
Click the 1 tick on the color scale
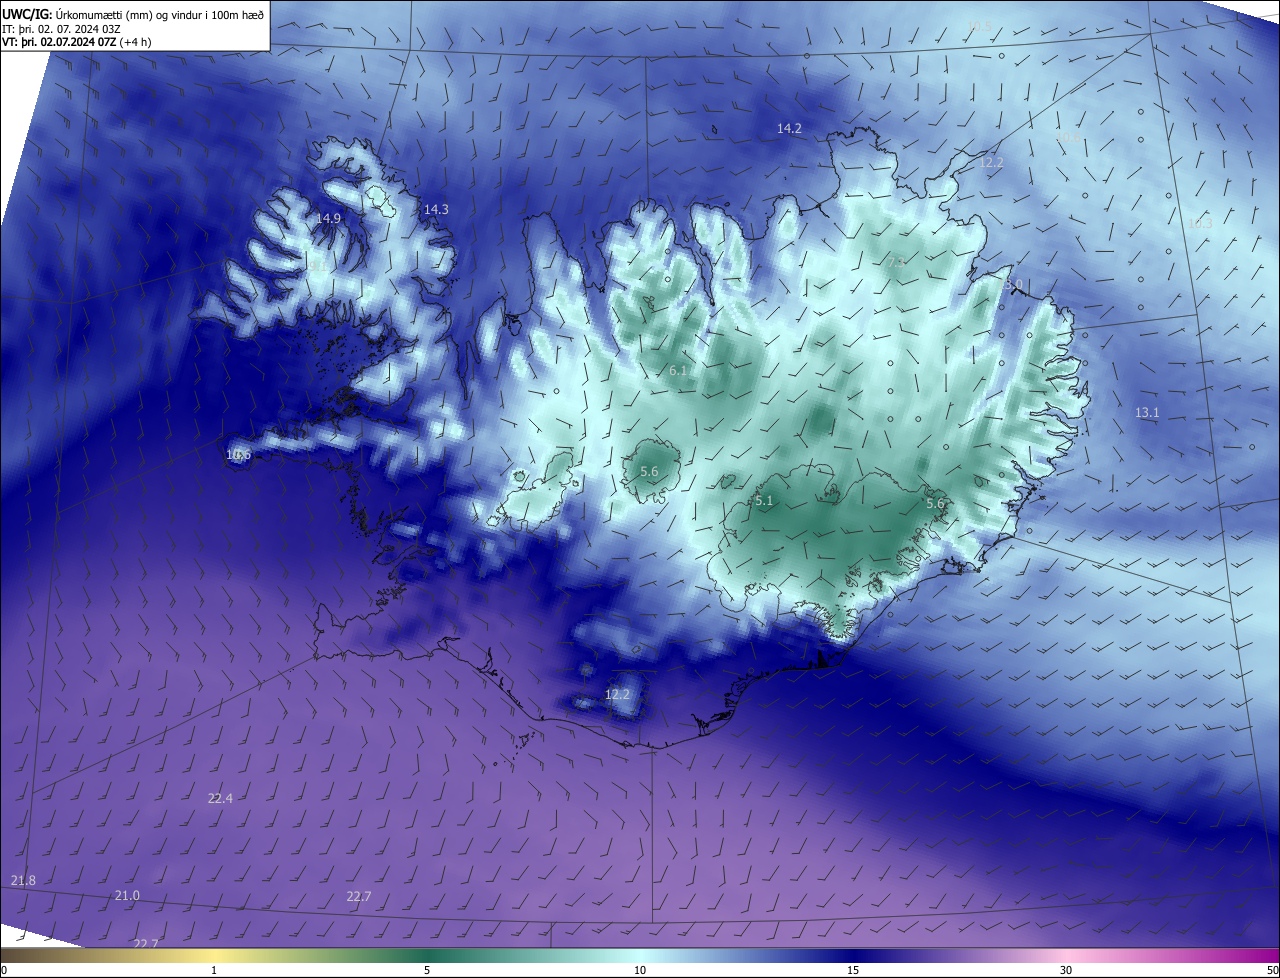214,970
